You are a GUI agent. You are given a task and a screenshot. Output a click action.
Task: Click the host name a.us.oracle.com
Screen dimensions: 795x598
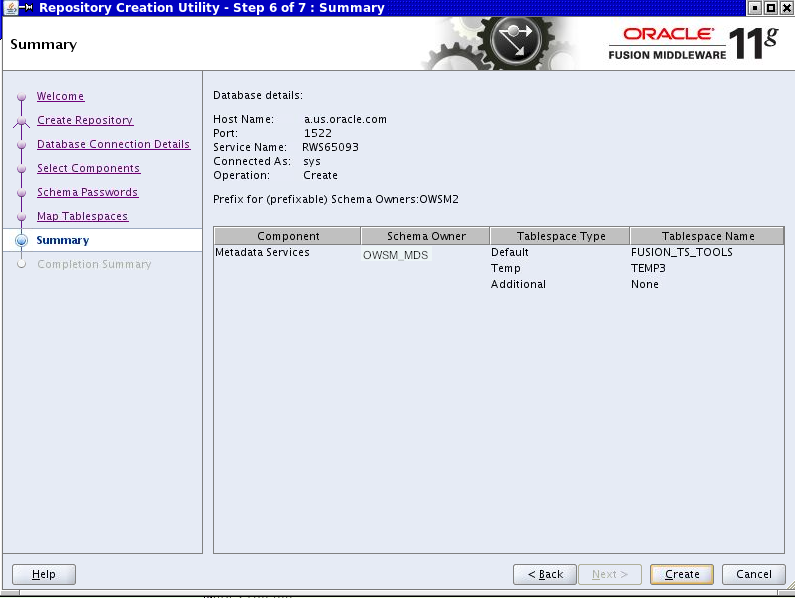pos(345,119)
